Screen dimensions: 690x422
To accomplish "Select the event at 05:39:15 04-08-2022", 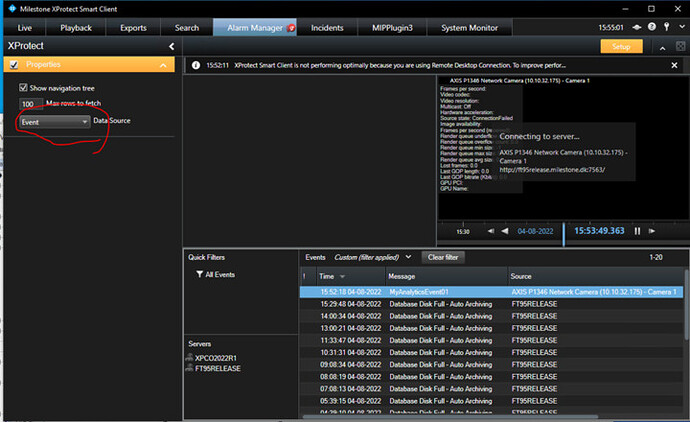I will (491, 401).
